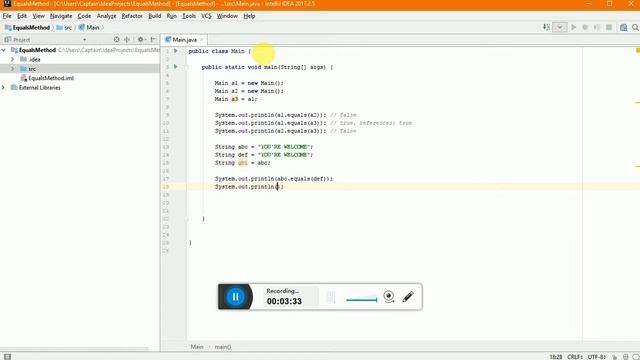Click the highlighted variable a3 on line 7
The image size is (640, 360).
[235, 99]
